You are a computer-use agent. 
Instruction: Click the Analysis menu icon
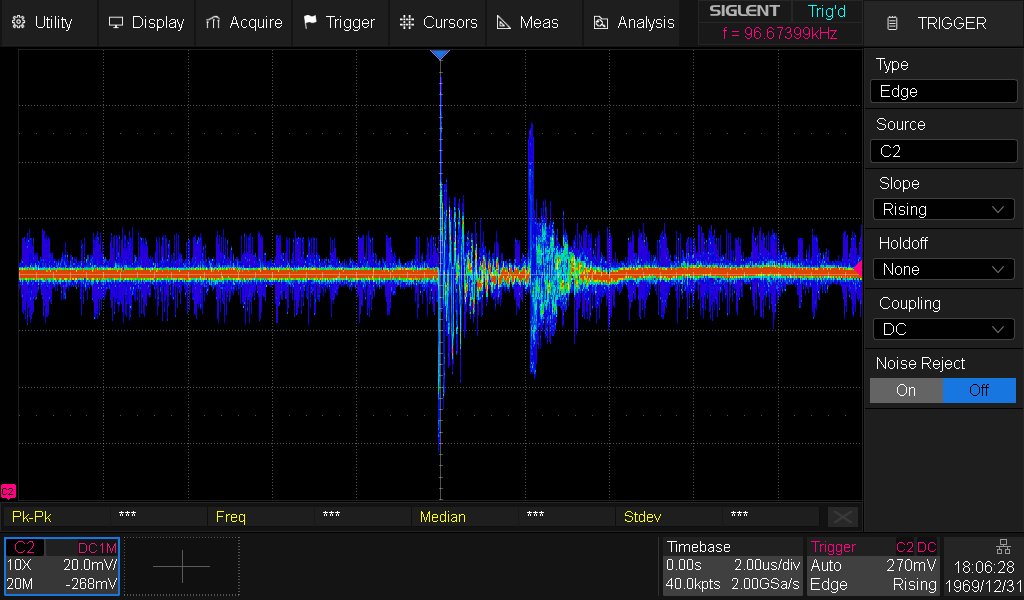pyautogui.click(x=601, y=22)
